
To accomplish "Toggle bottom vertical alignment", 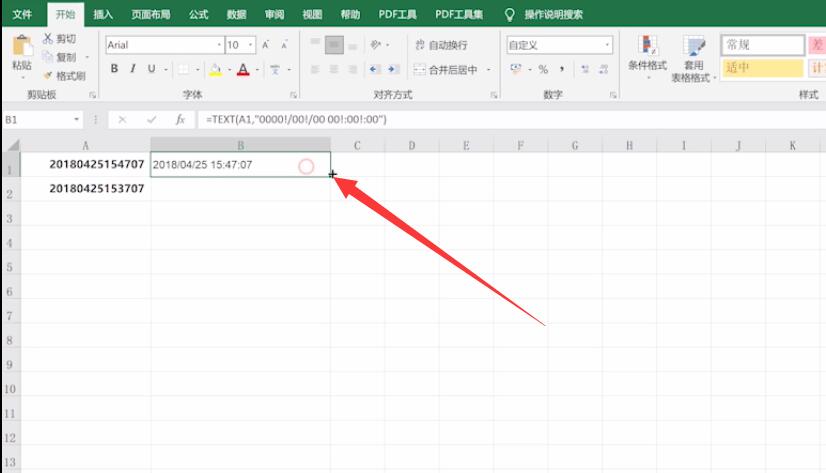I will click(x=353, y=45).
